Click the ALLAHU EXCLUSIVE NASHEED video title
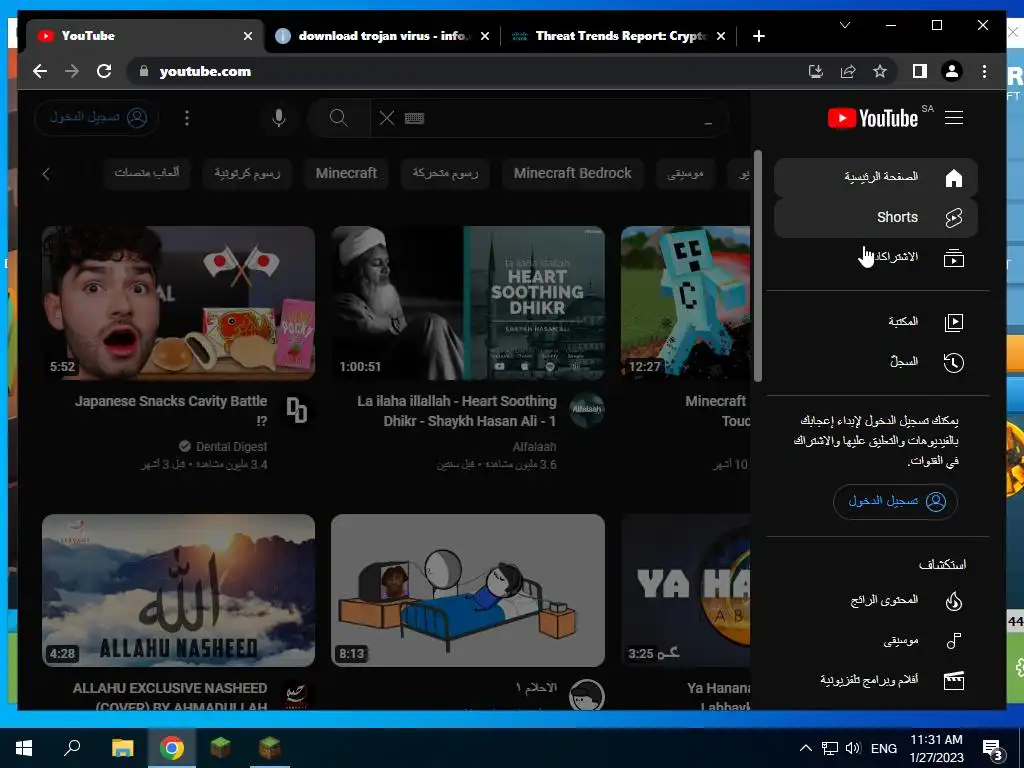The width and height of the screenshot is (1024, 768). point(170,697)
